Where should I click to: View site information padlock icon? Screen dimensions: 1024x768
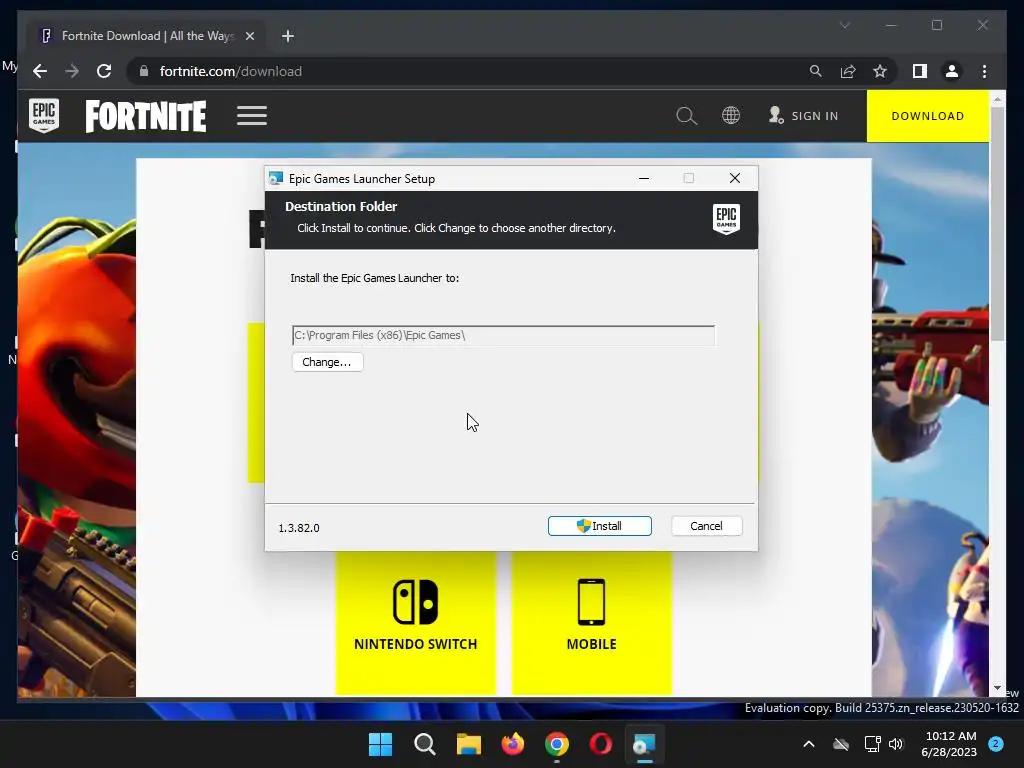point(144,71)
